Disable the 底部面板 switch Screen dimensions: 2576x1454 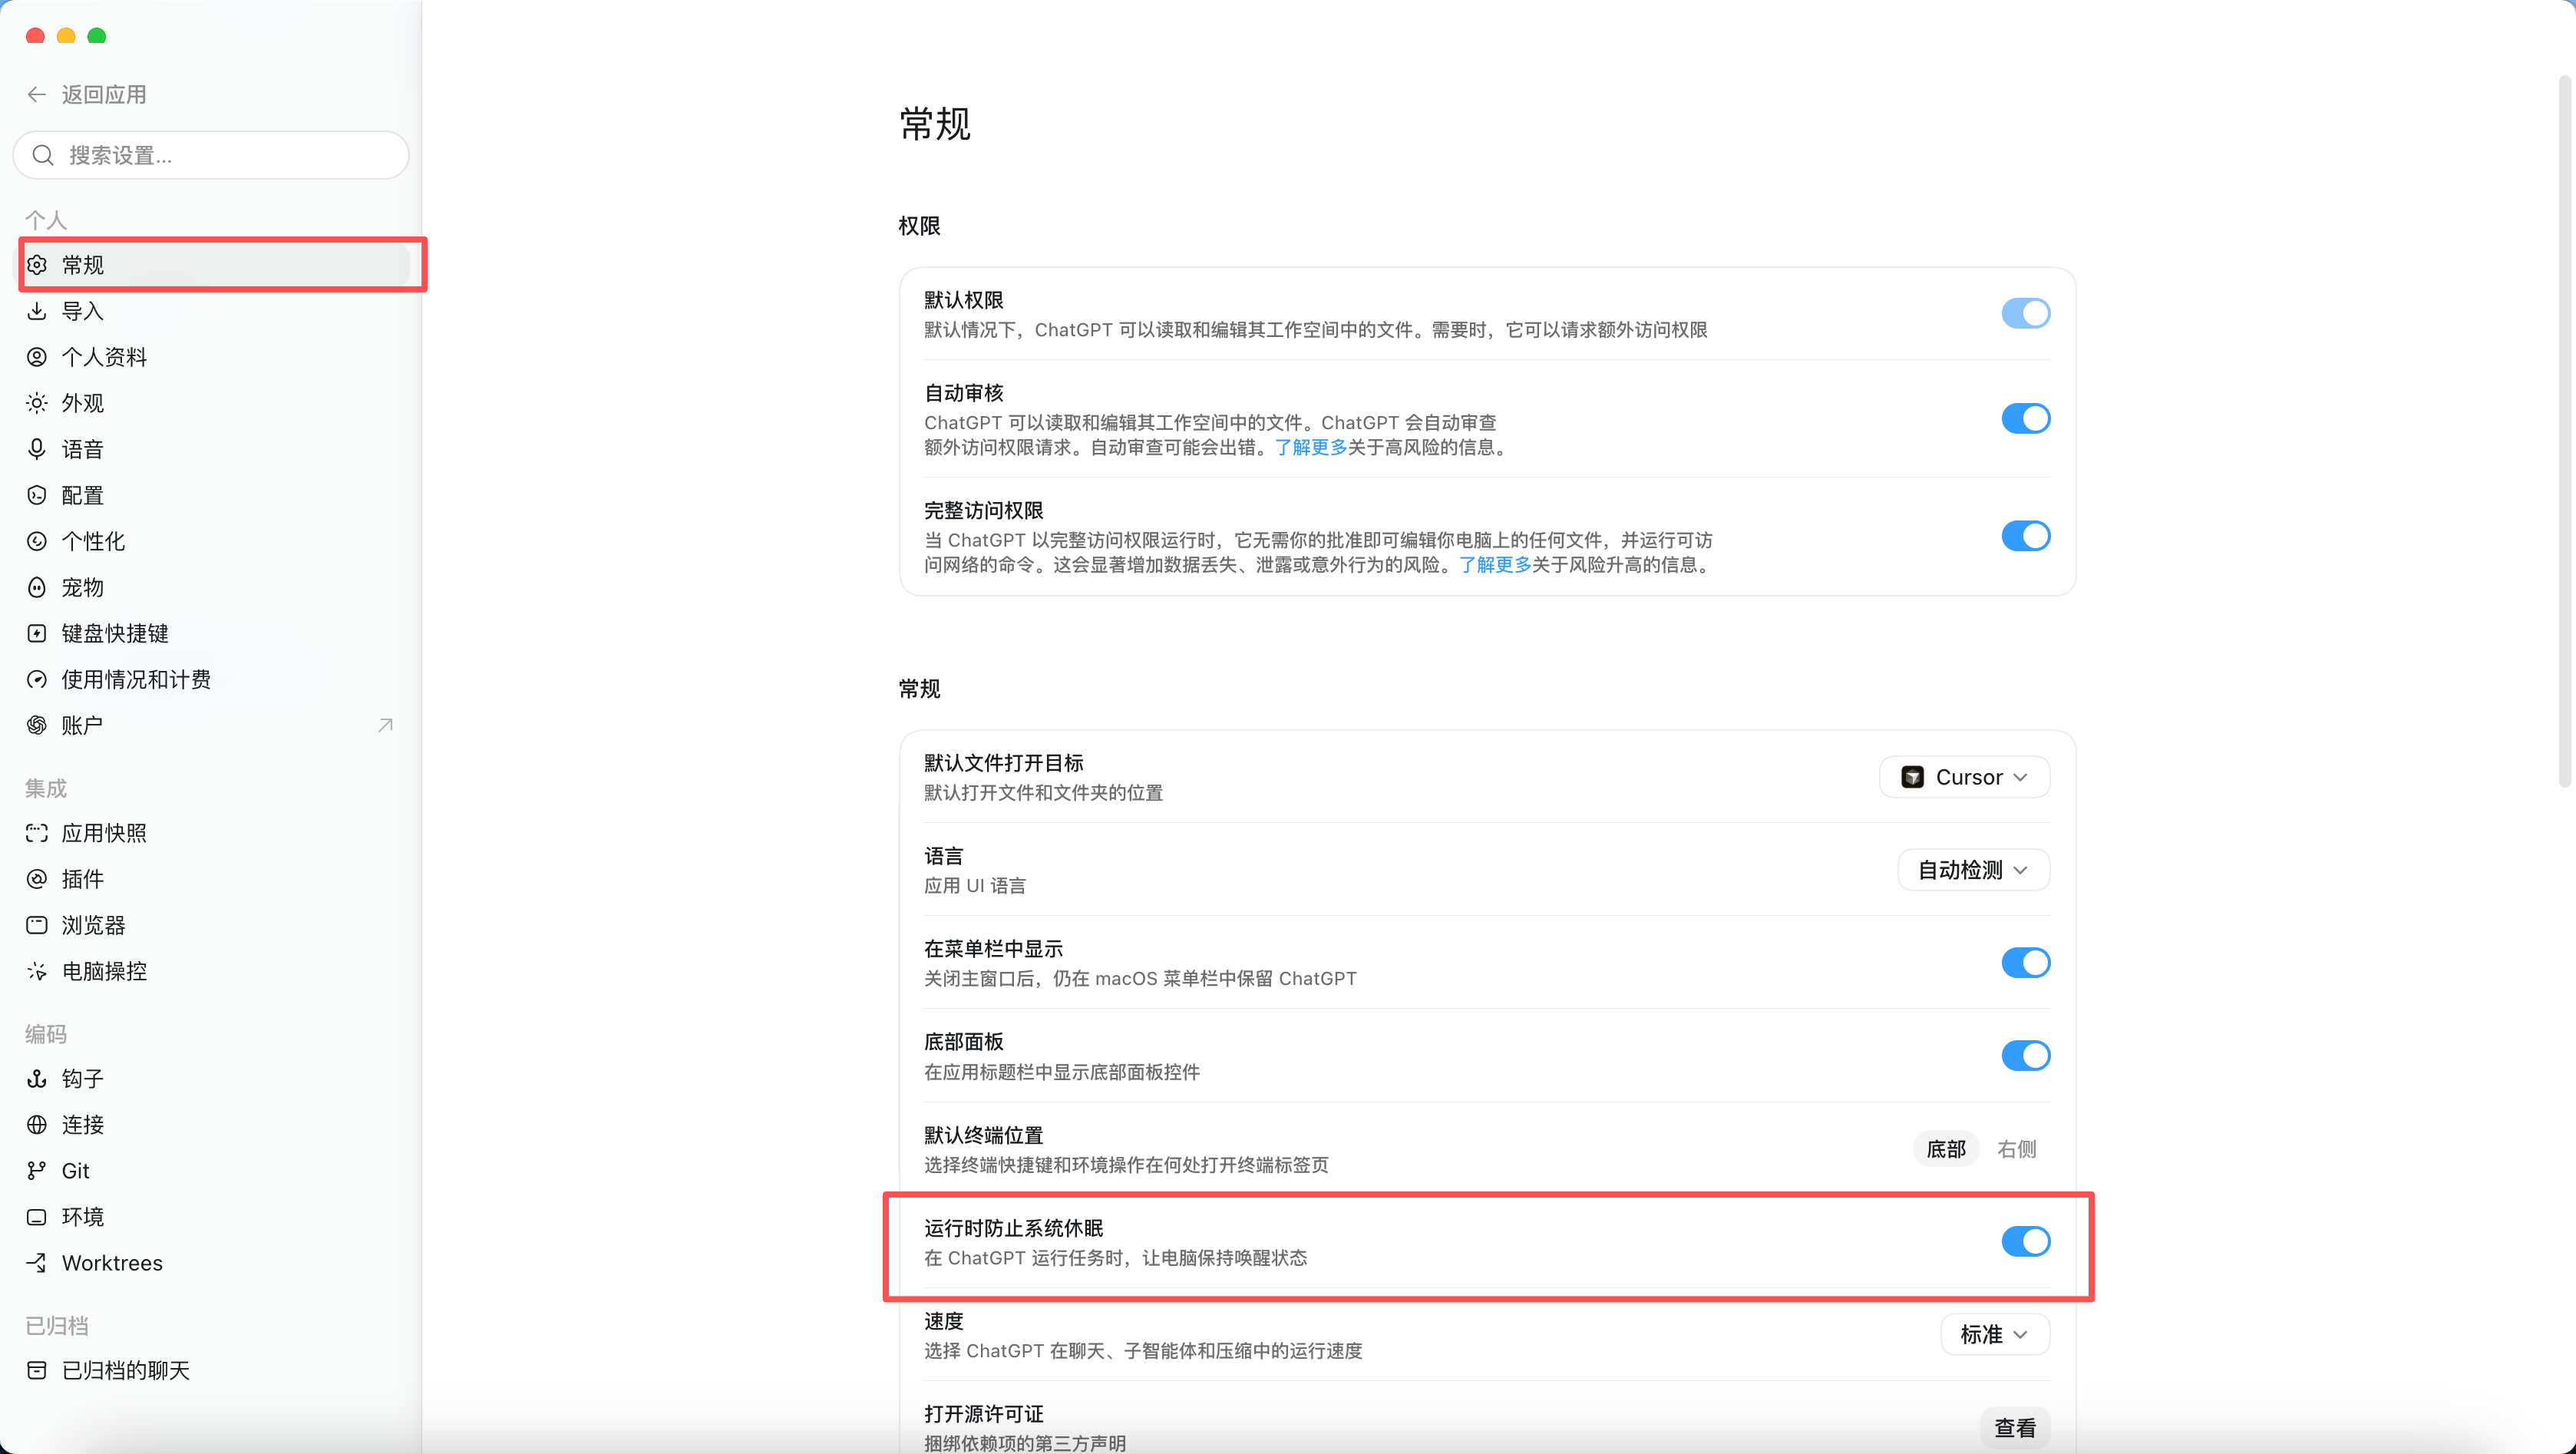tap(2025, 1055)
